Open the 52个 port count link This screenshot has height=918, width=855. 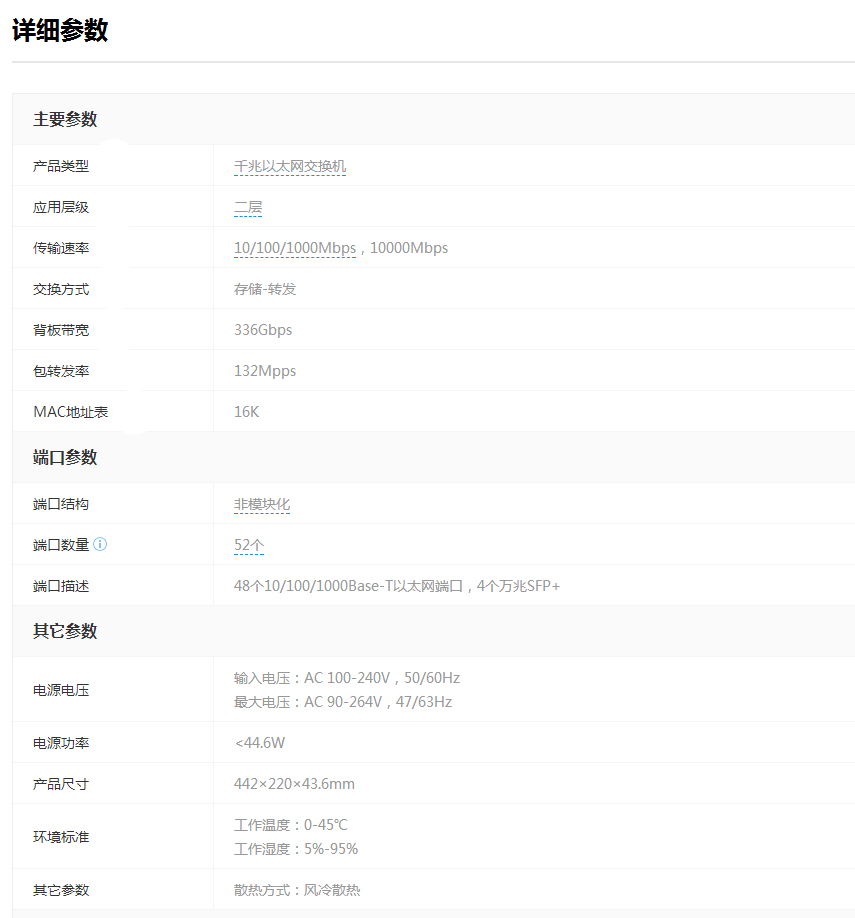249,545
